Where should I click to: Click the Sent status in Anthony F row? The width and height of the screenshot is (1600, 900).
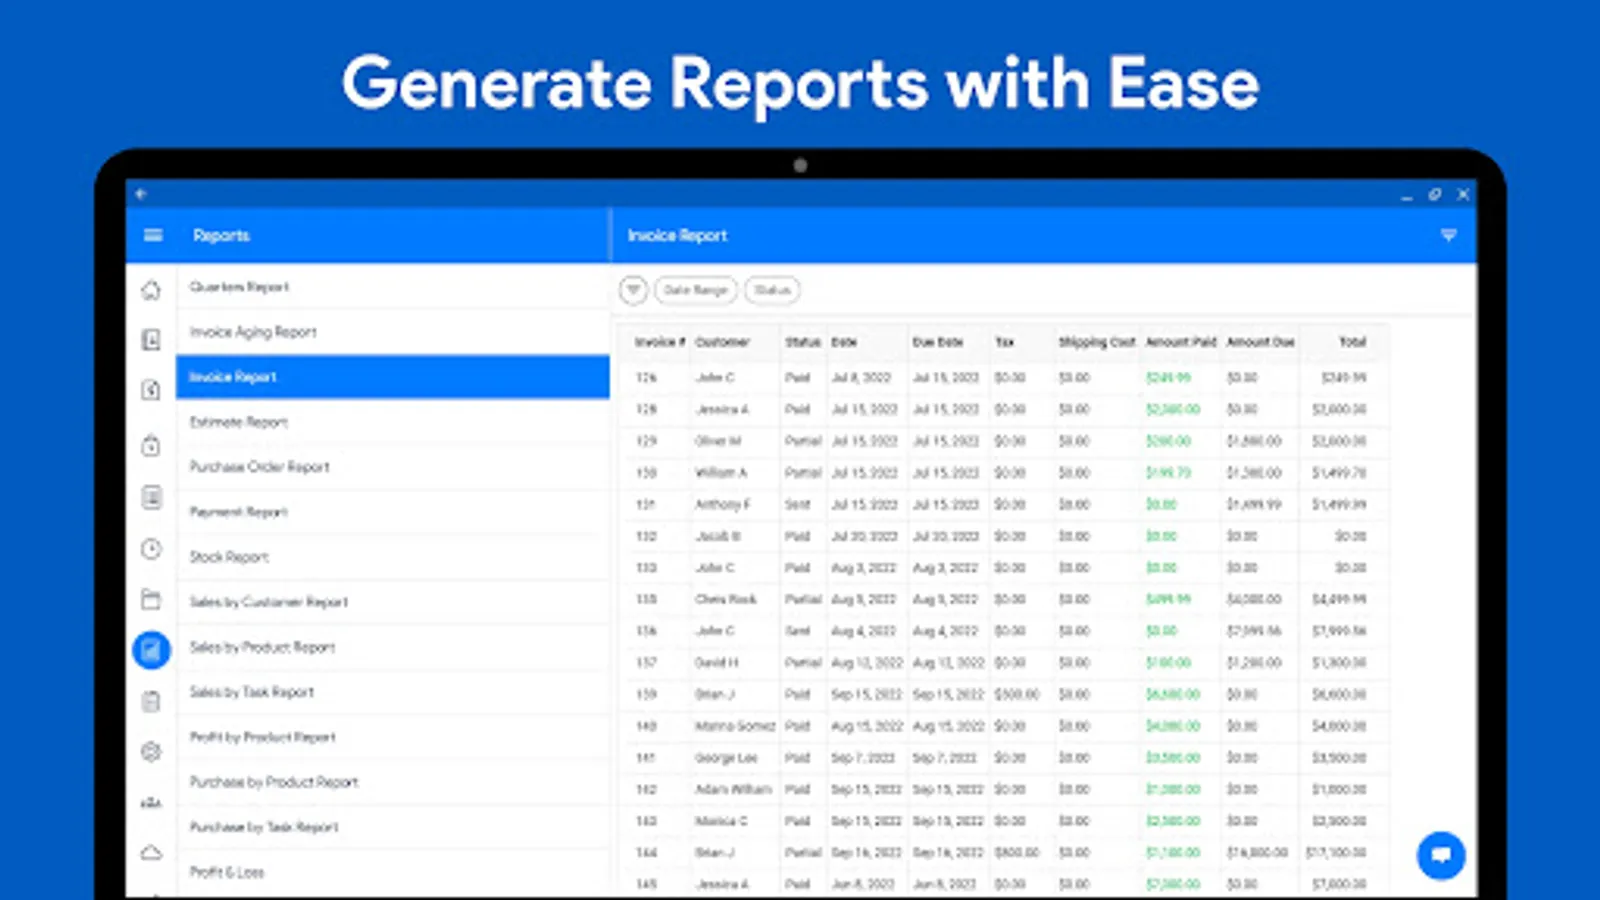pyautogui.click(x=797, y=504)
